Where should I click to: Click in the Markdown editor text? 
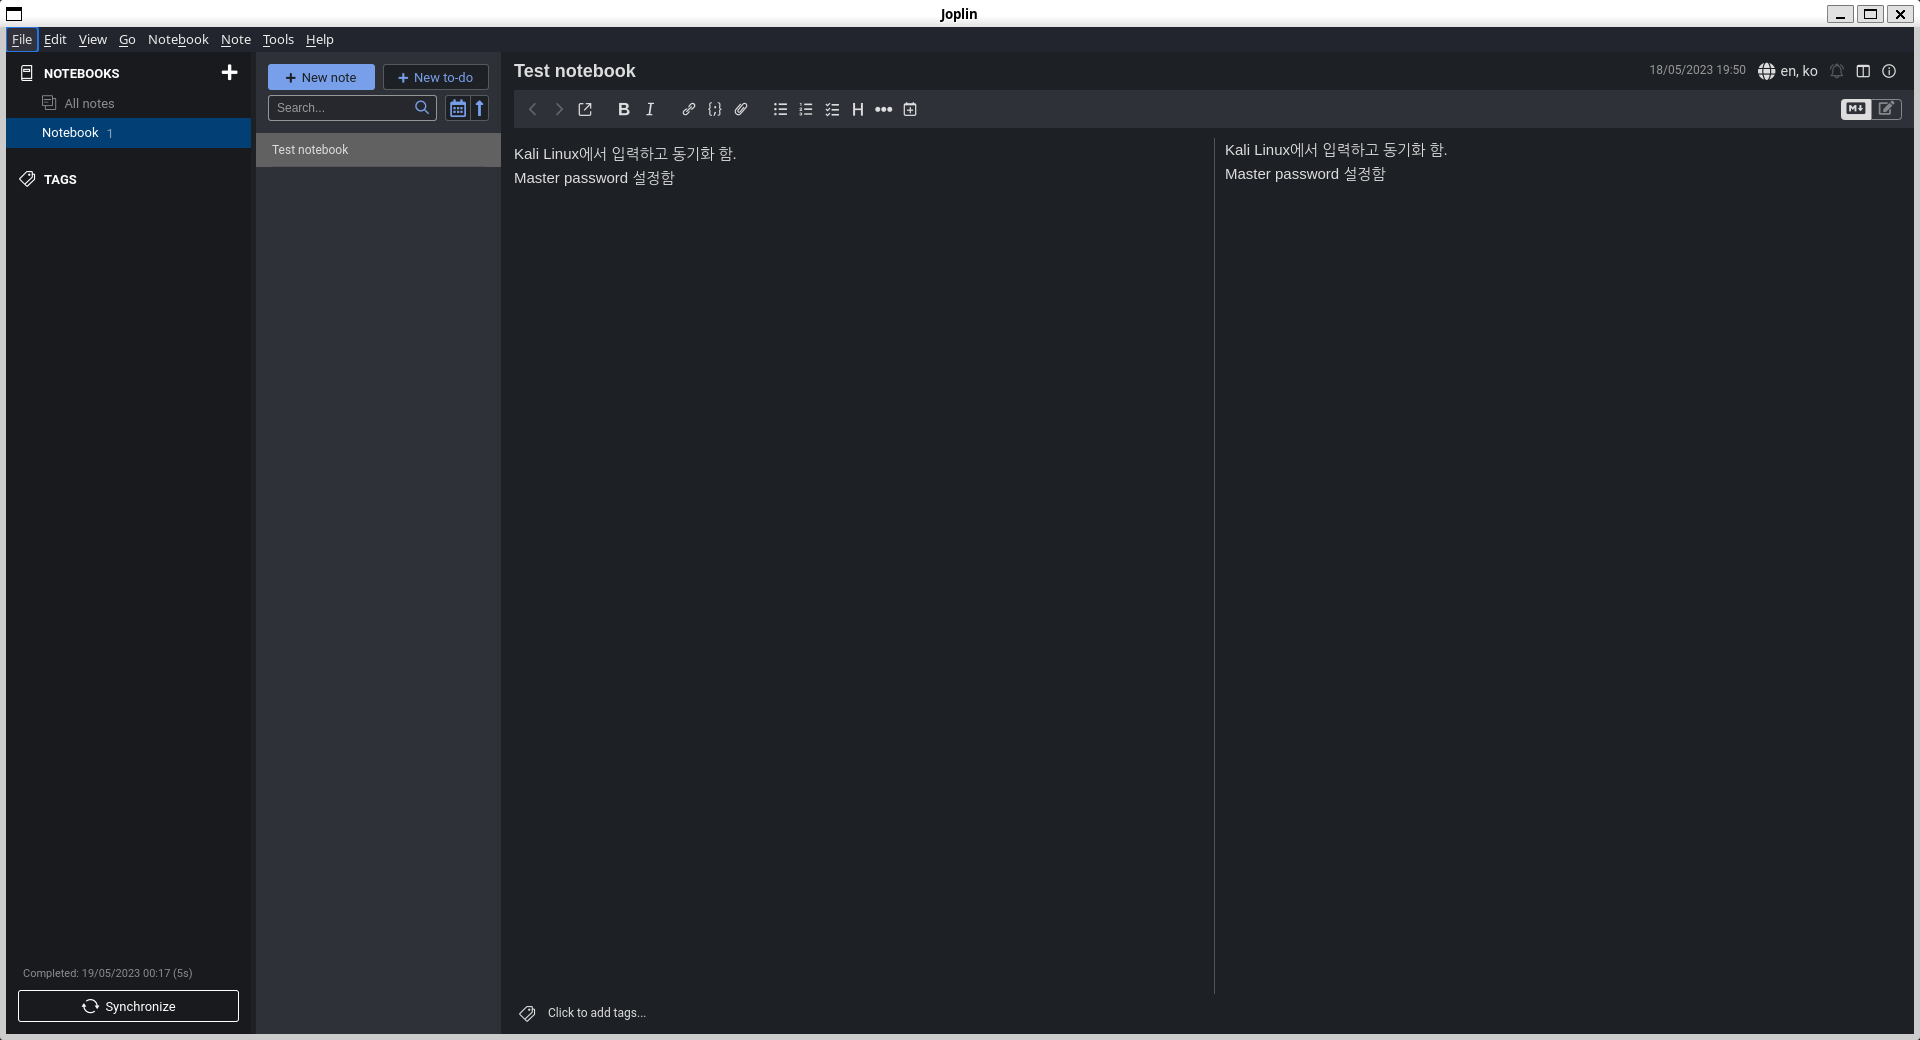860,565
